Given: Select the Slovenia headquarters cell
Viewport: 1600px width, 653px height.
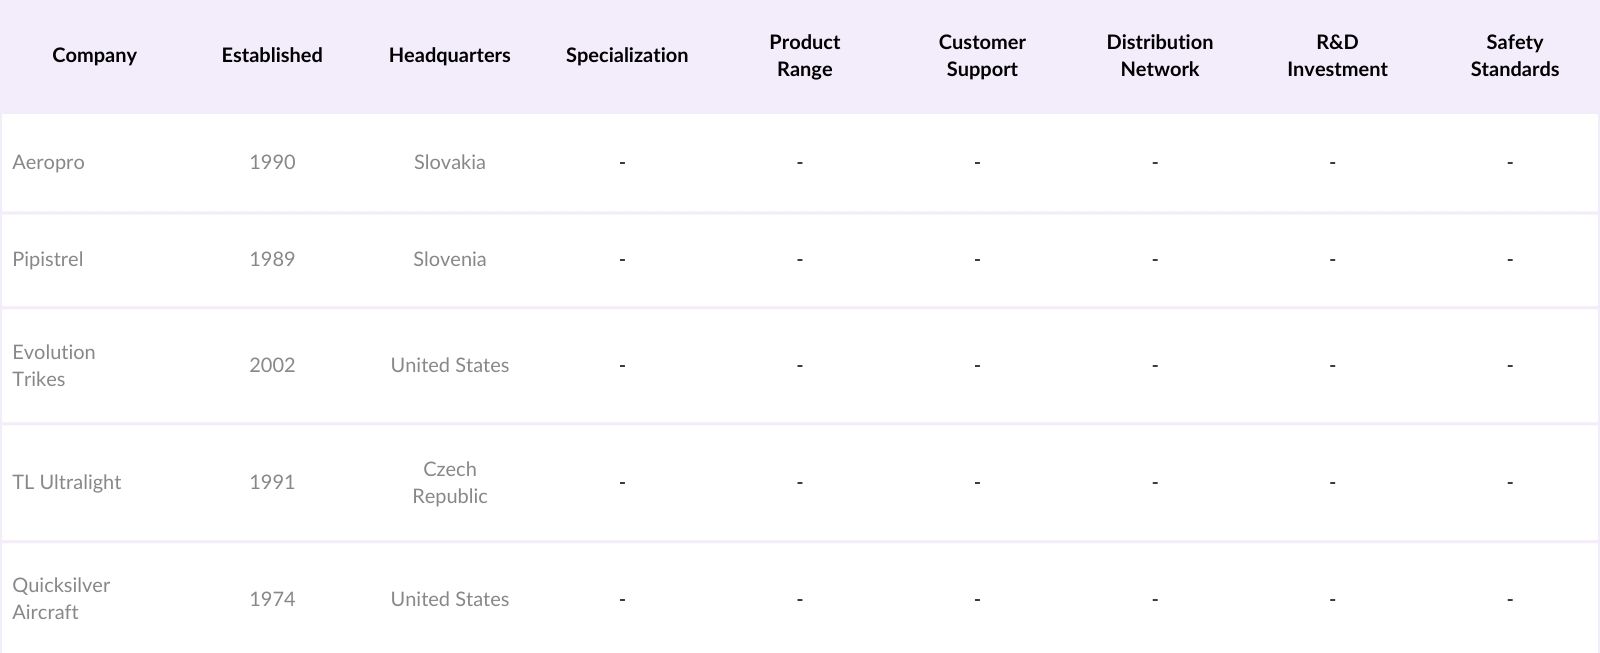Looking at the screenshot, I should tap(449, 259).
